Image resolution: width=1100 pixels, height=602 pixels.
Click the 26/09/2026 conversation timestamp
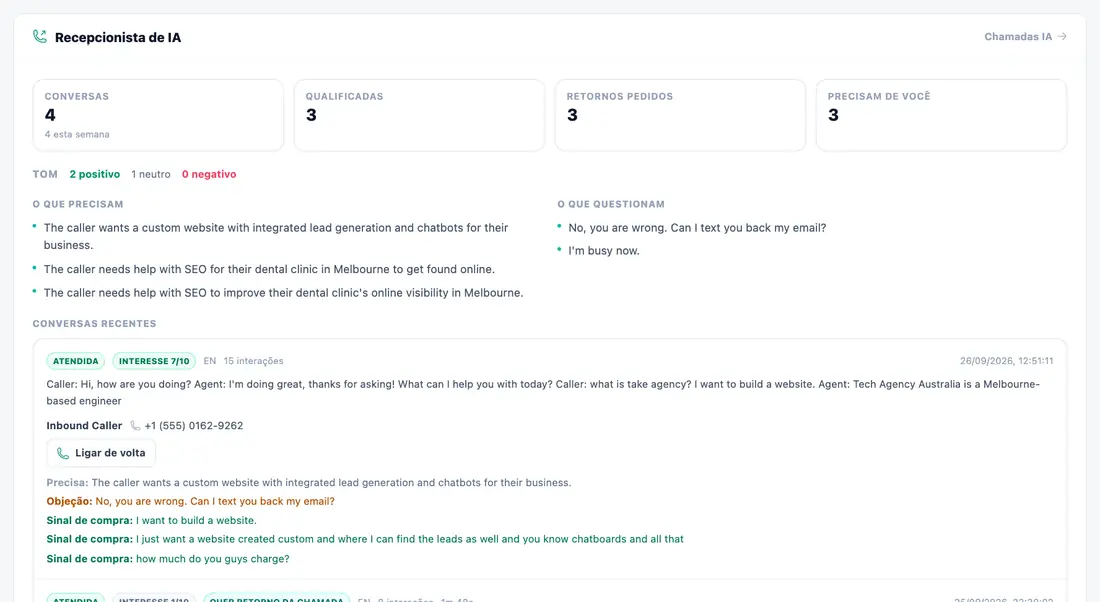(1006, 361)
